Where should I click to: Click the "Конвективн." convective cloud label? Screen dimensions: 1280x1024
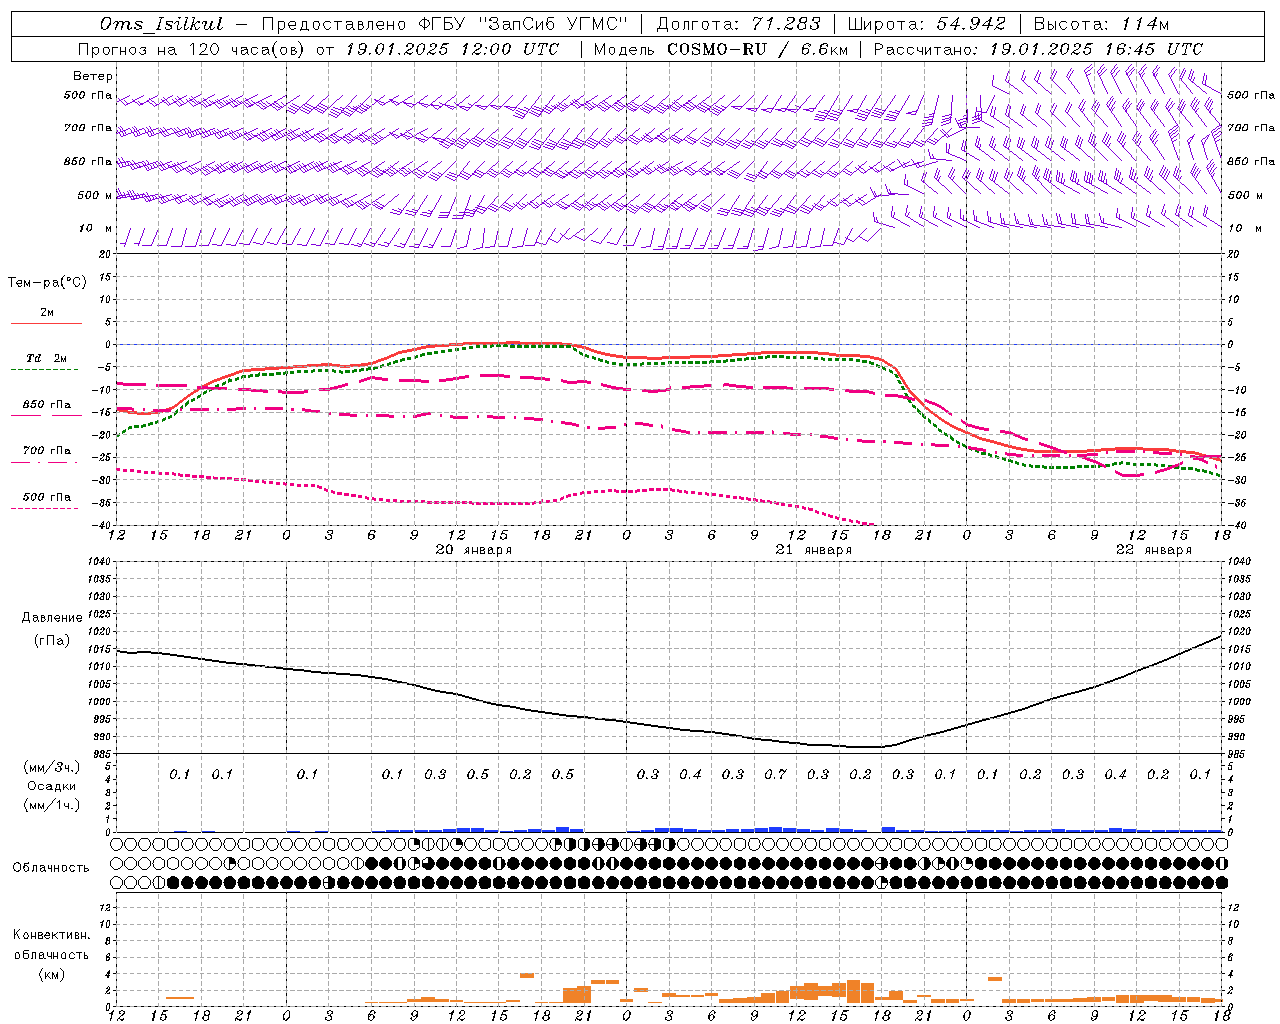[51, 935]
